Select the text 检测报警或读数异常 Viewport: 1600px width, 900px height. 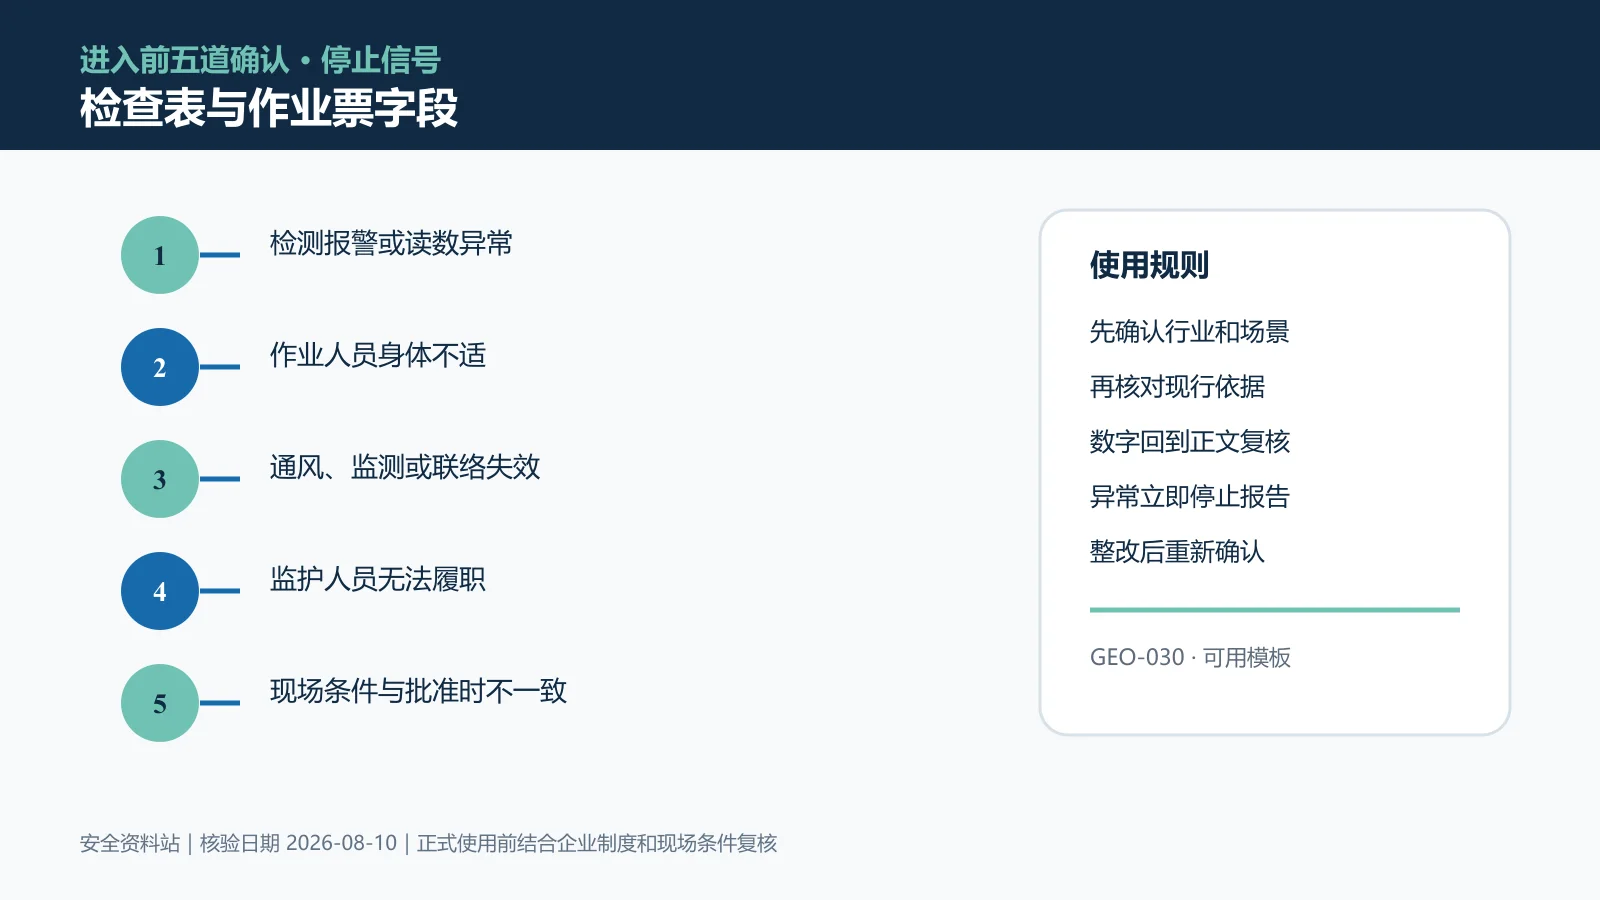coord(391,243)
